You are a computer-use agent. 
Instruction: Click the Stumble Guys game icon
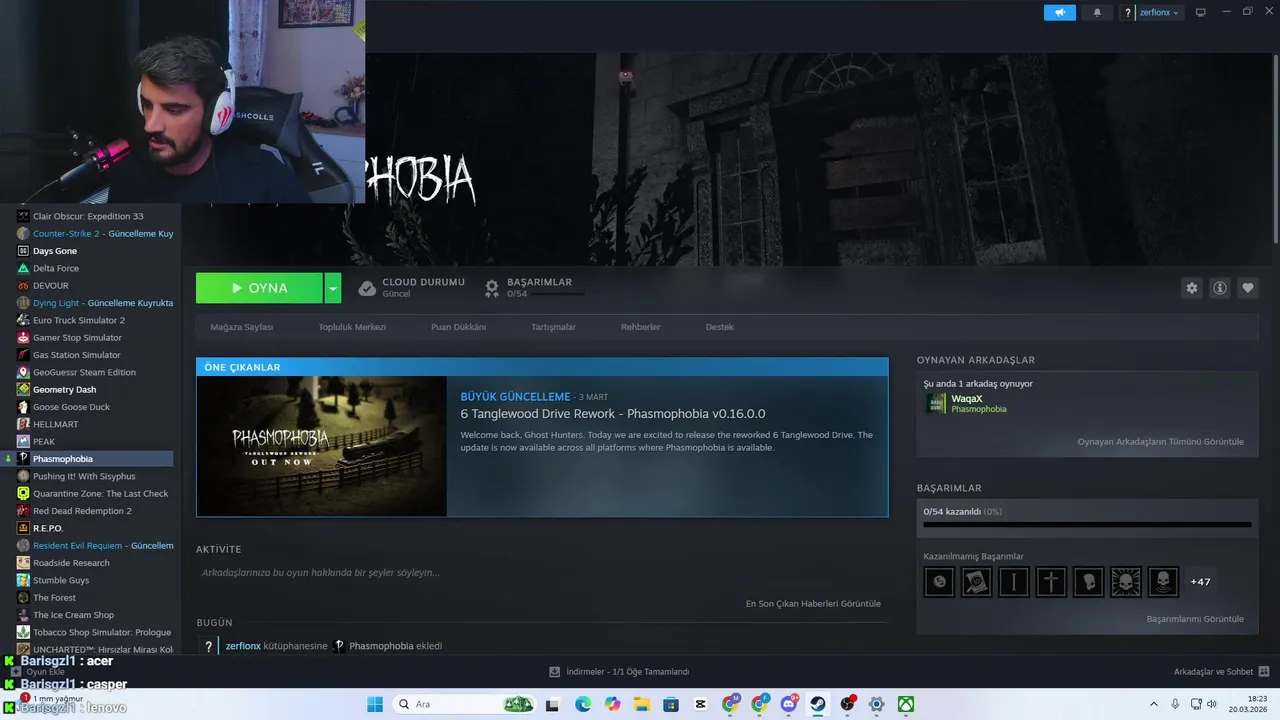[x=23, y=580]
